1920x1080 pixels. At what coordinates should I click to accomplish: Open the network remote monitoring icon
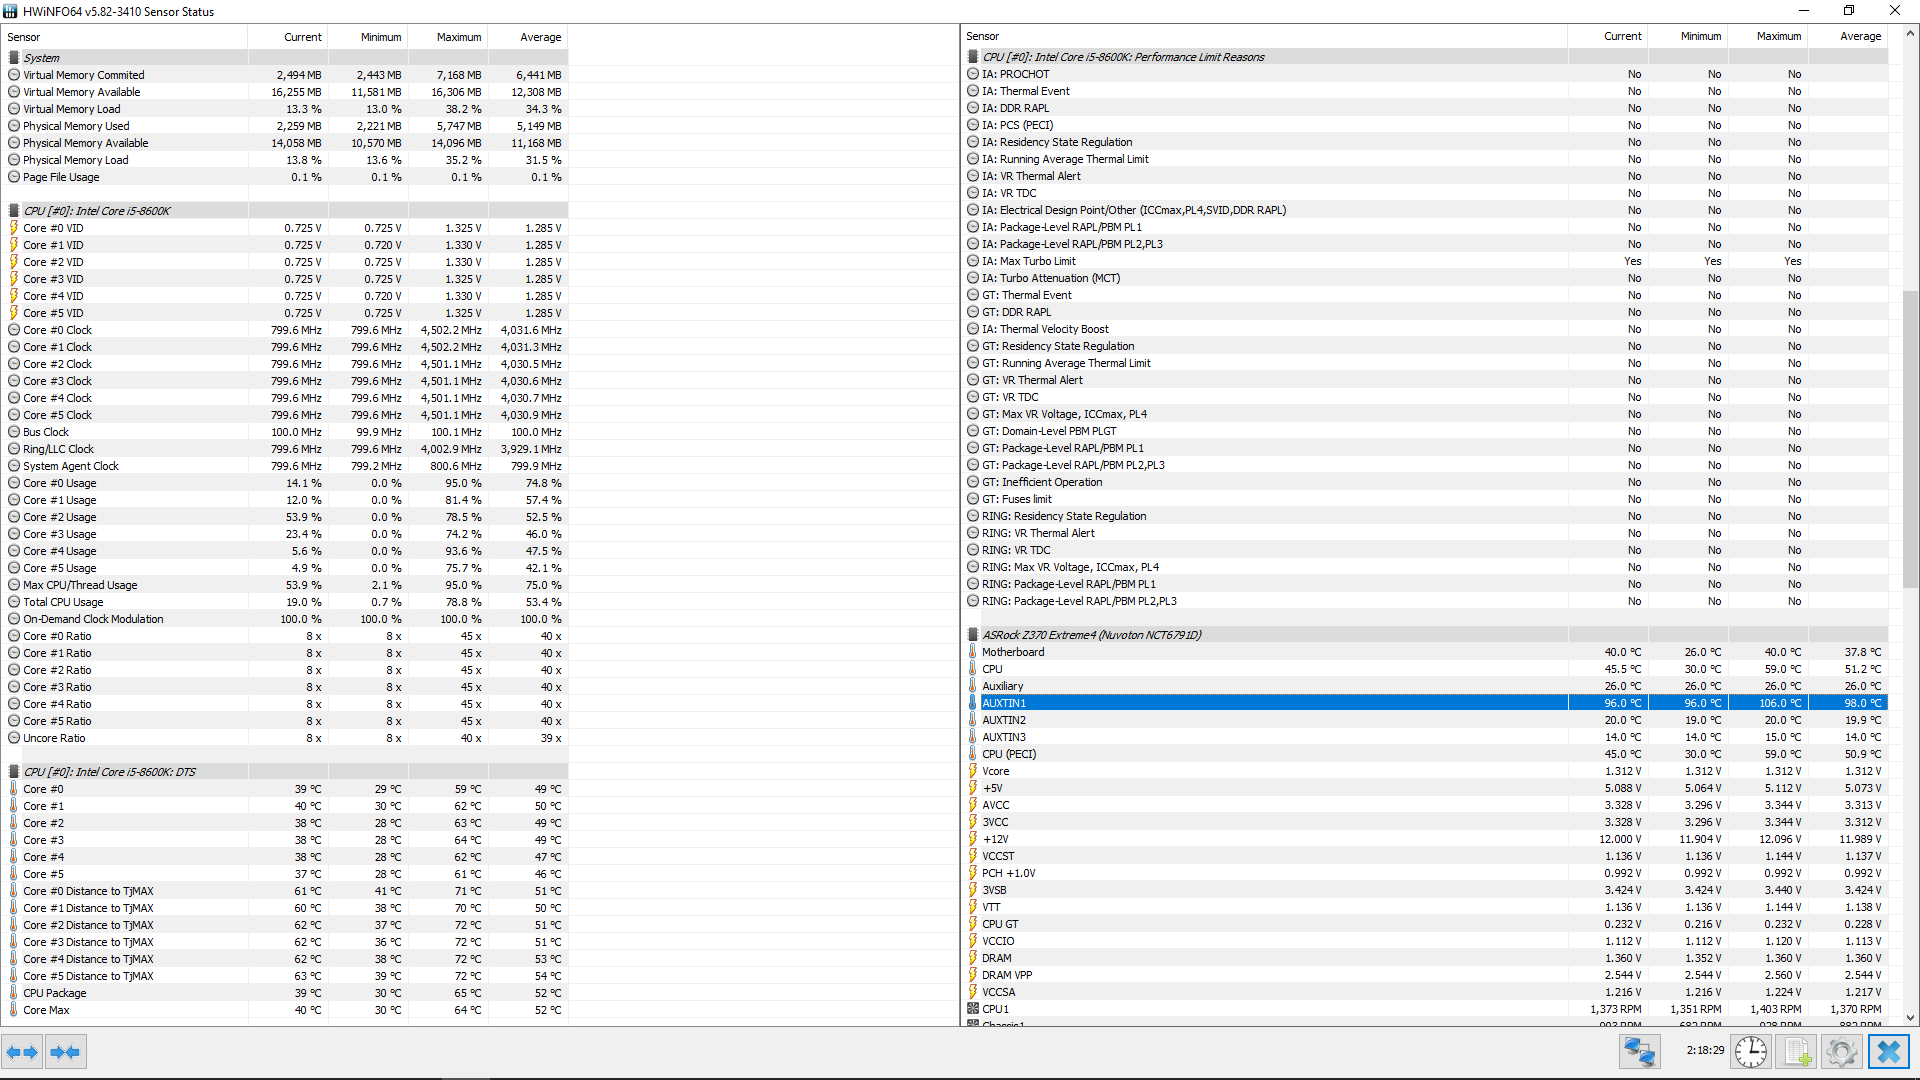tap(1640, 1052)
